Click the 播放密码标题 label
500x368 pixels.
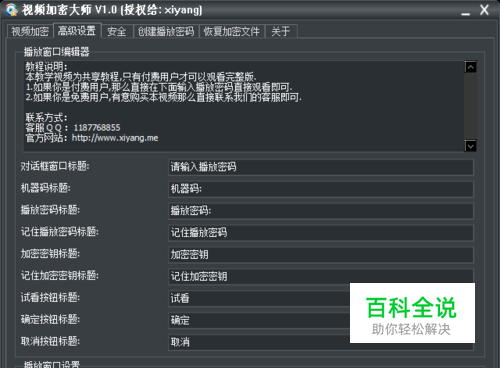(50, 210)
